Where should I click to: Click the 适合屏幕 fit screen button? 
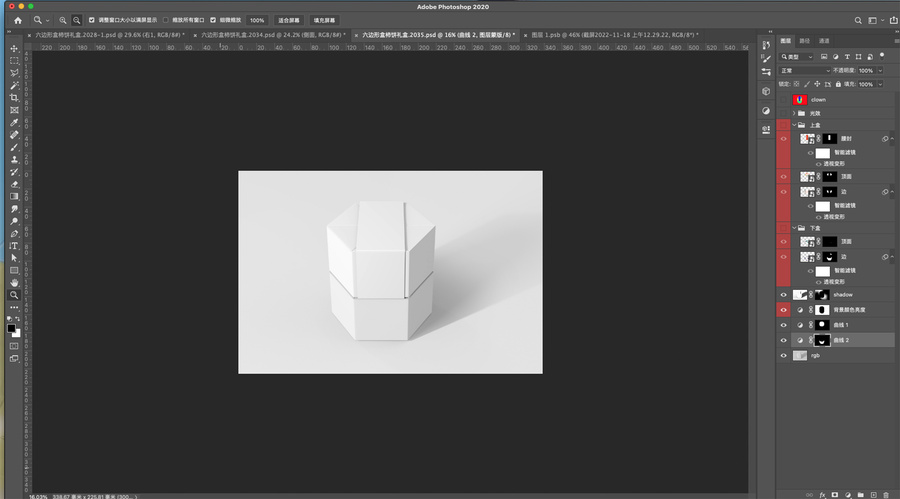289,20
